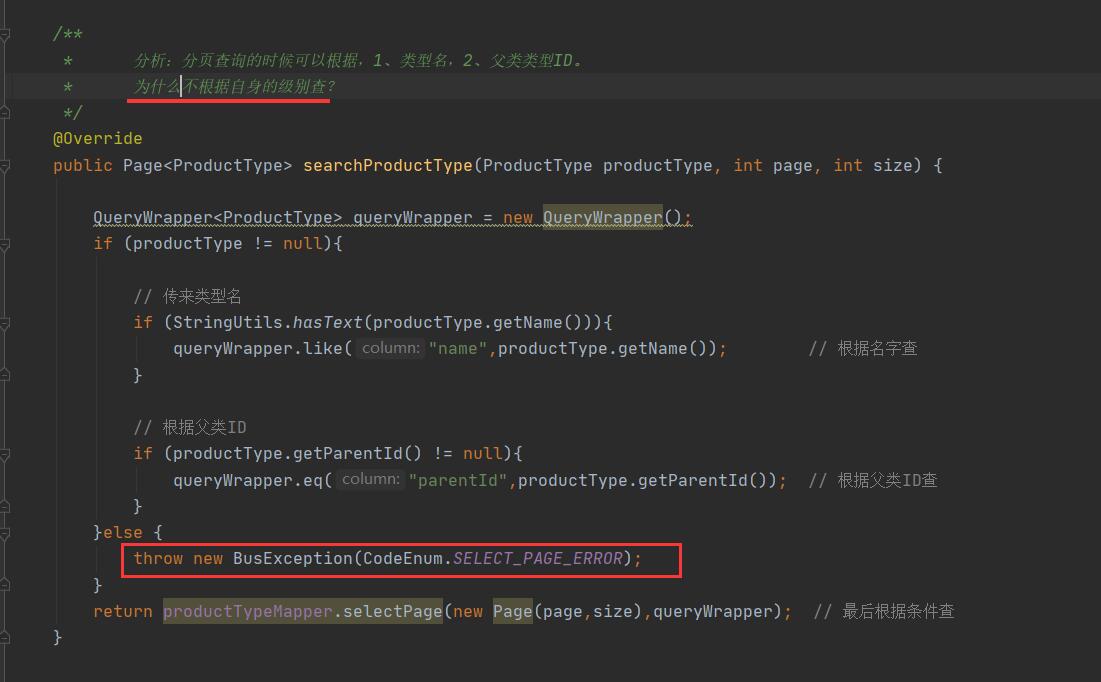The width and height of the screenshot is (1101, 682).
Task: Click the 'like' method on queryWrapper
Action: click(x=322, y=348)
